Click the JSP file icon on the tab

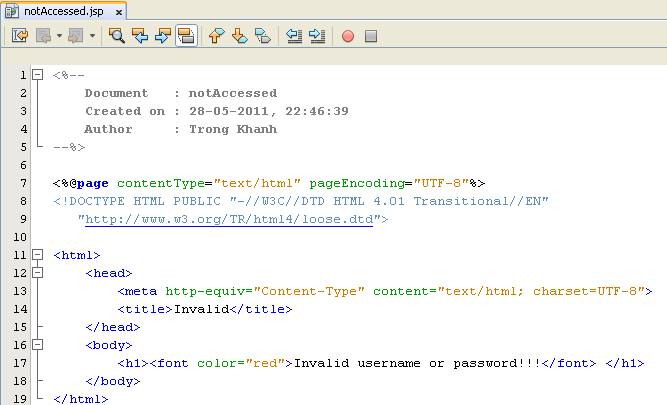click(x=11, y=11)
